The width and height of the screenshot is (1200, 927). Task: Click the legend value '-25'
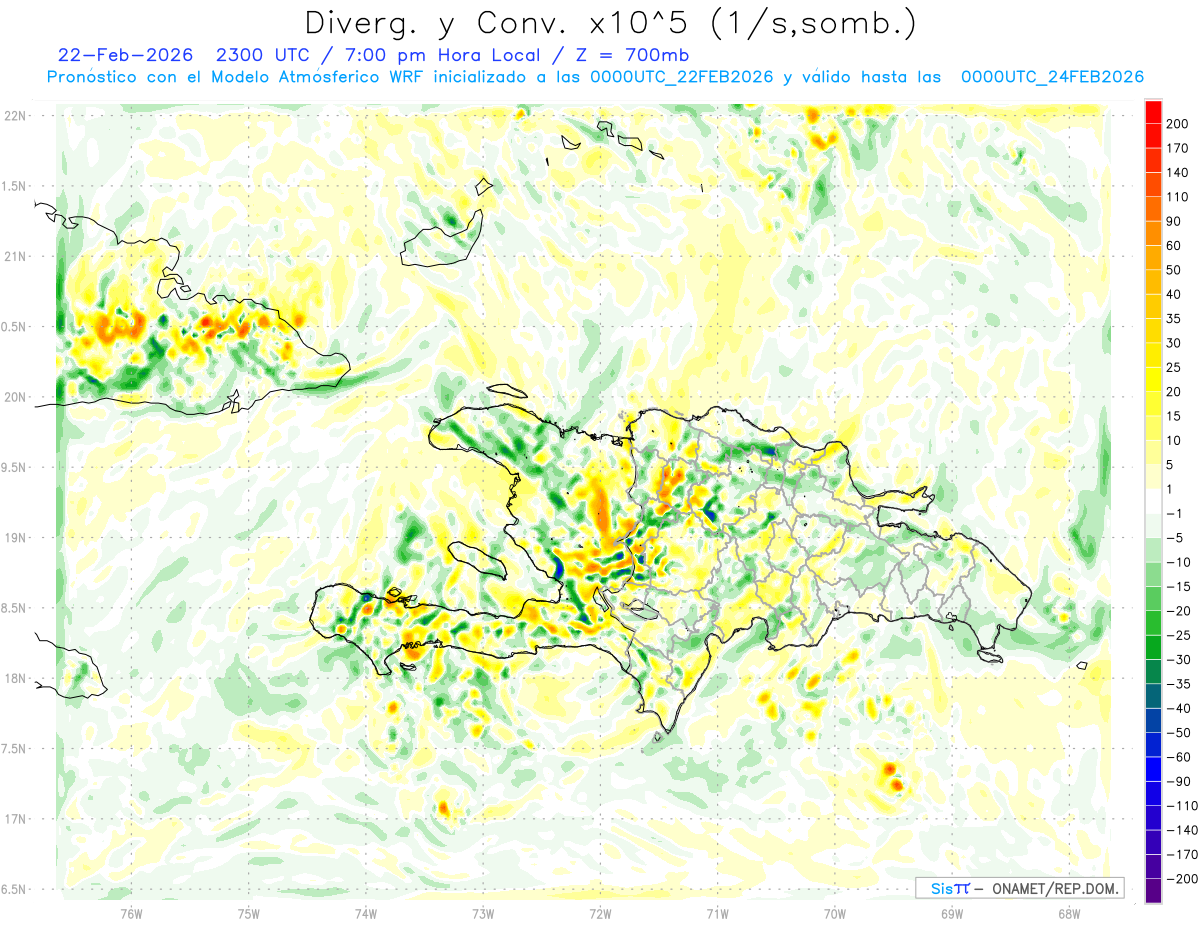coord(1178,635)
